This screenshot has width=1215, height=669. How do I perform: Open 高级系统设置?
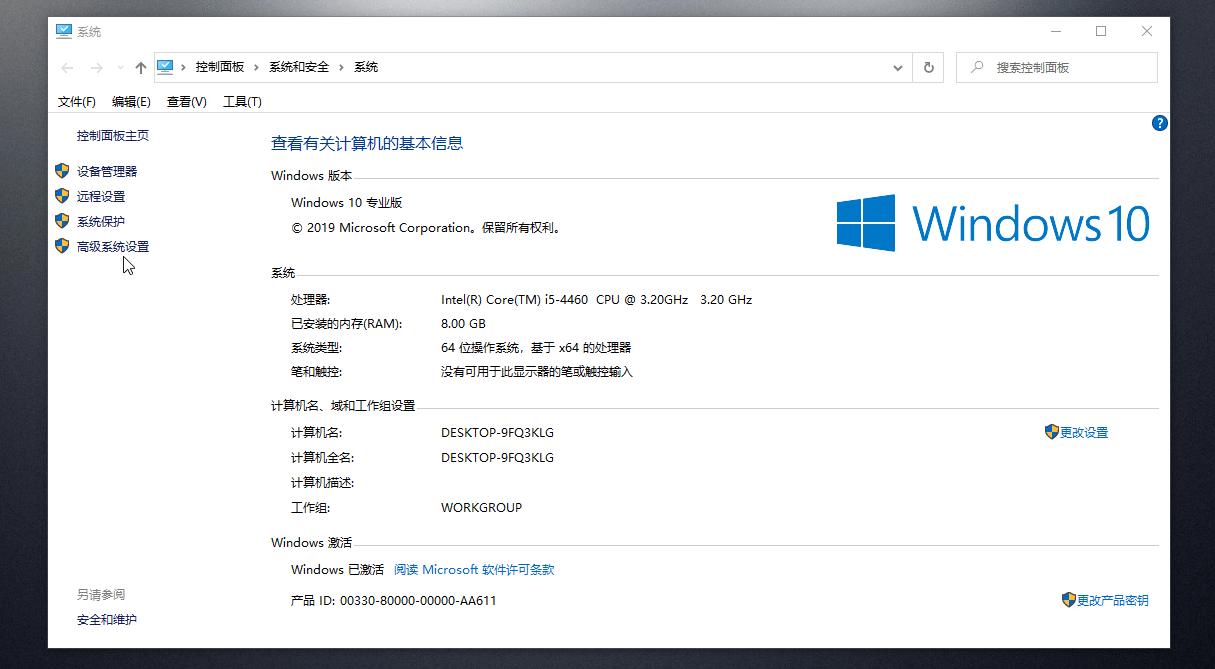tap(113, 246)
